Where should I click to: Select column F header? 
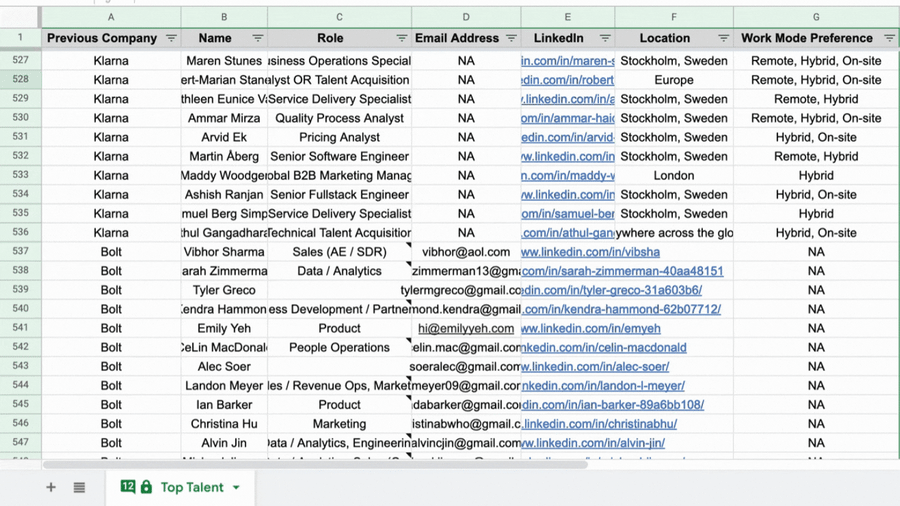(674, 17)
